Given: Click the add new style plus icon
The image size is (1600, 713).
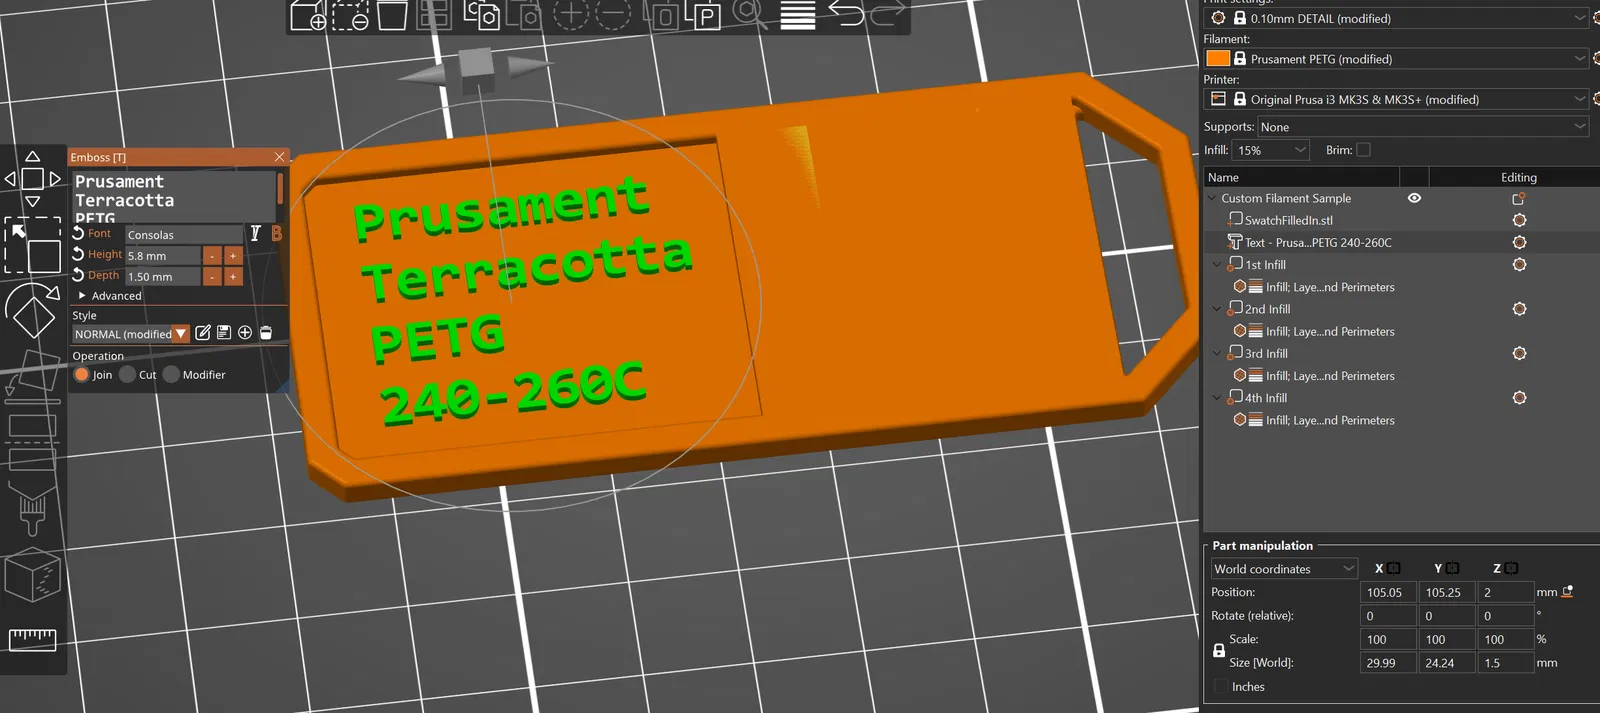Looking at the screenshot, I should [x=245, y=333].
